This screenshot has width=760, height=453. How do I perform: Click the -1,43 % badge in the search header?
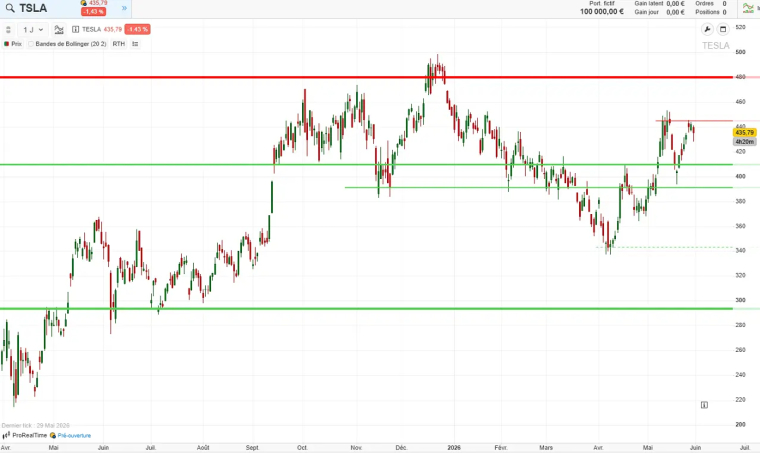tap(93, 12)
